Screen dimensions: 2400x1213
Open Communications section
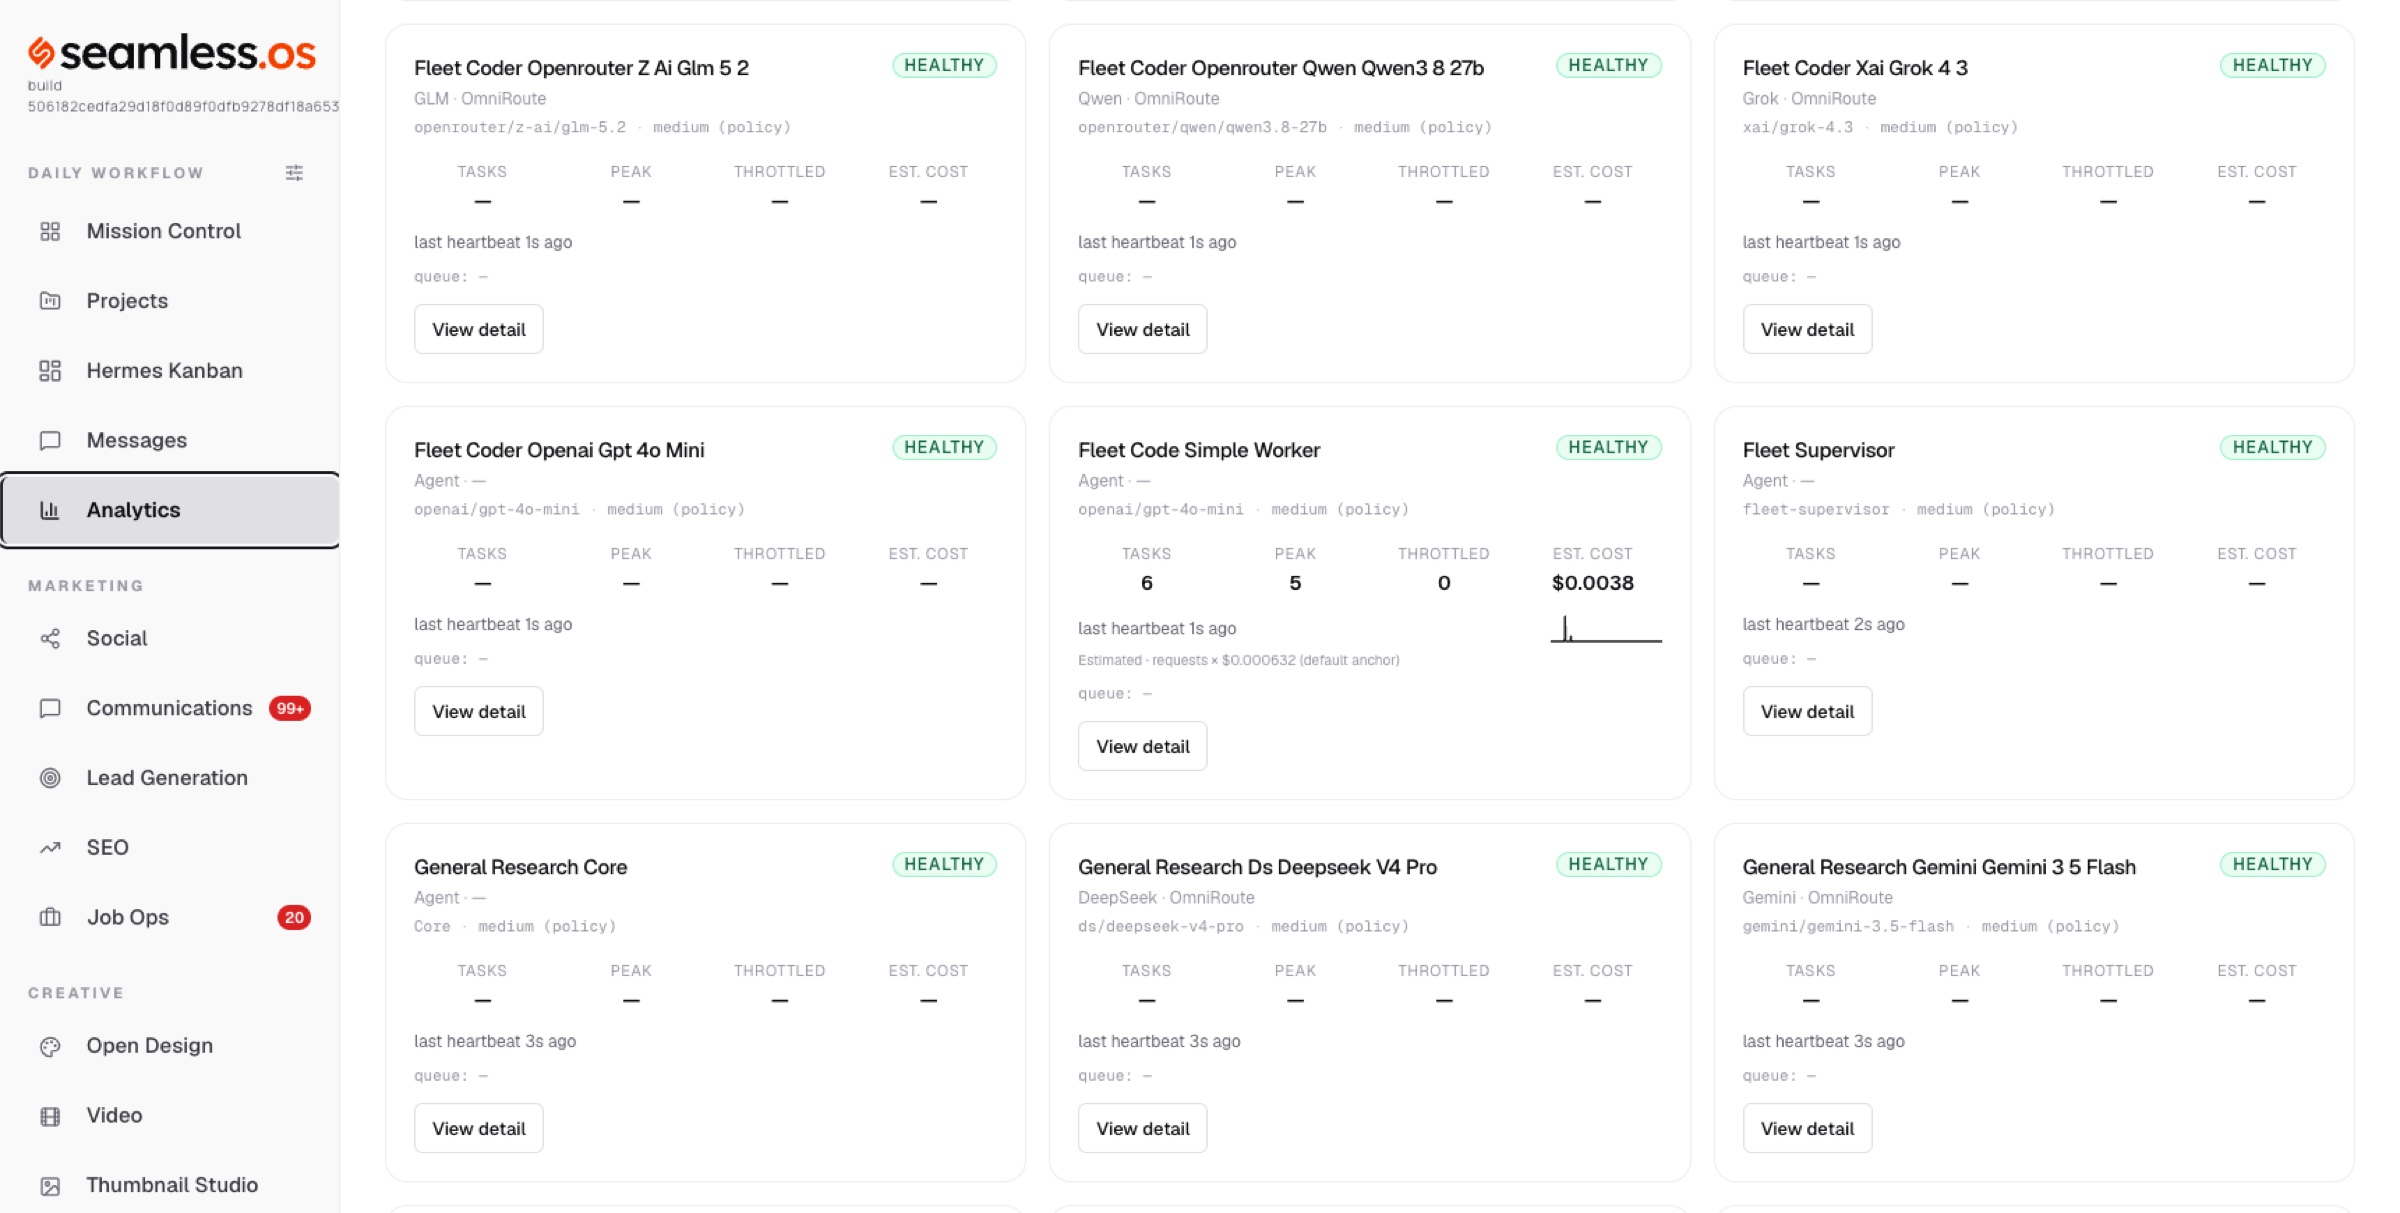(170, 708)
